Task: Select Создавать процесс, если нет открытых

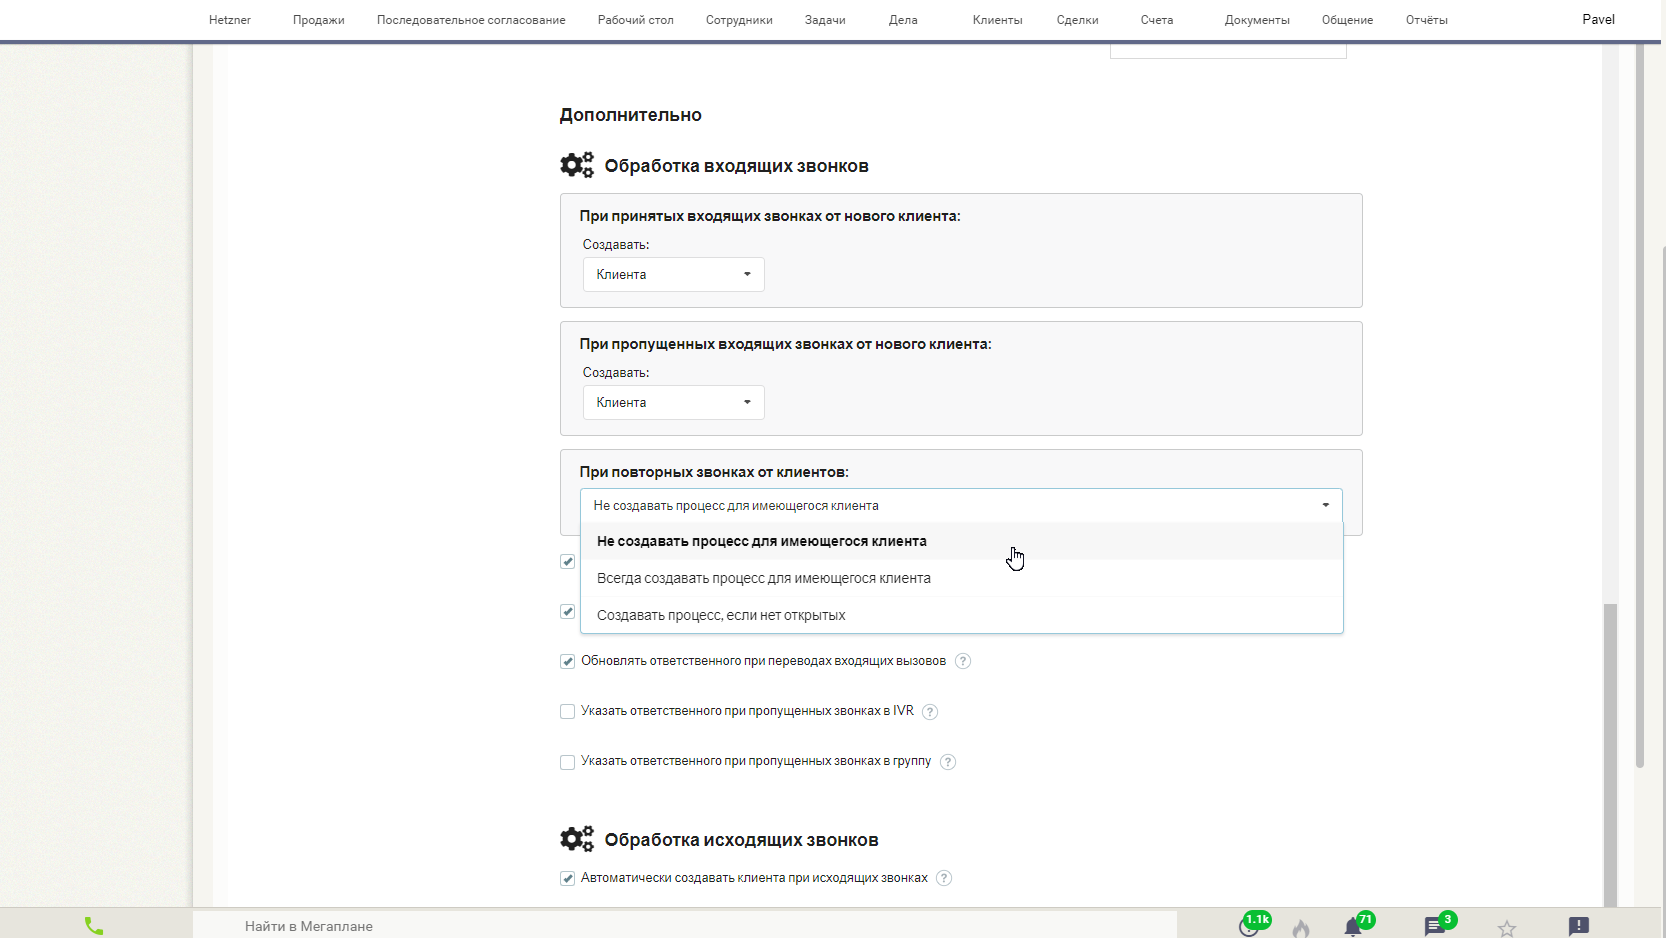Action: tap(961, 615)
